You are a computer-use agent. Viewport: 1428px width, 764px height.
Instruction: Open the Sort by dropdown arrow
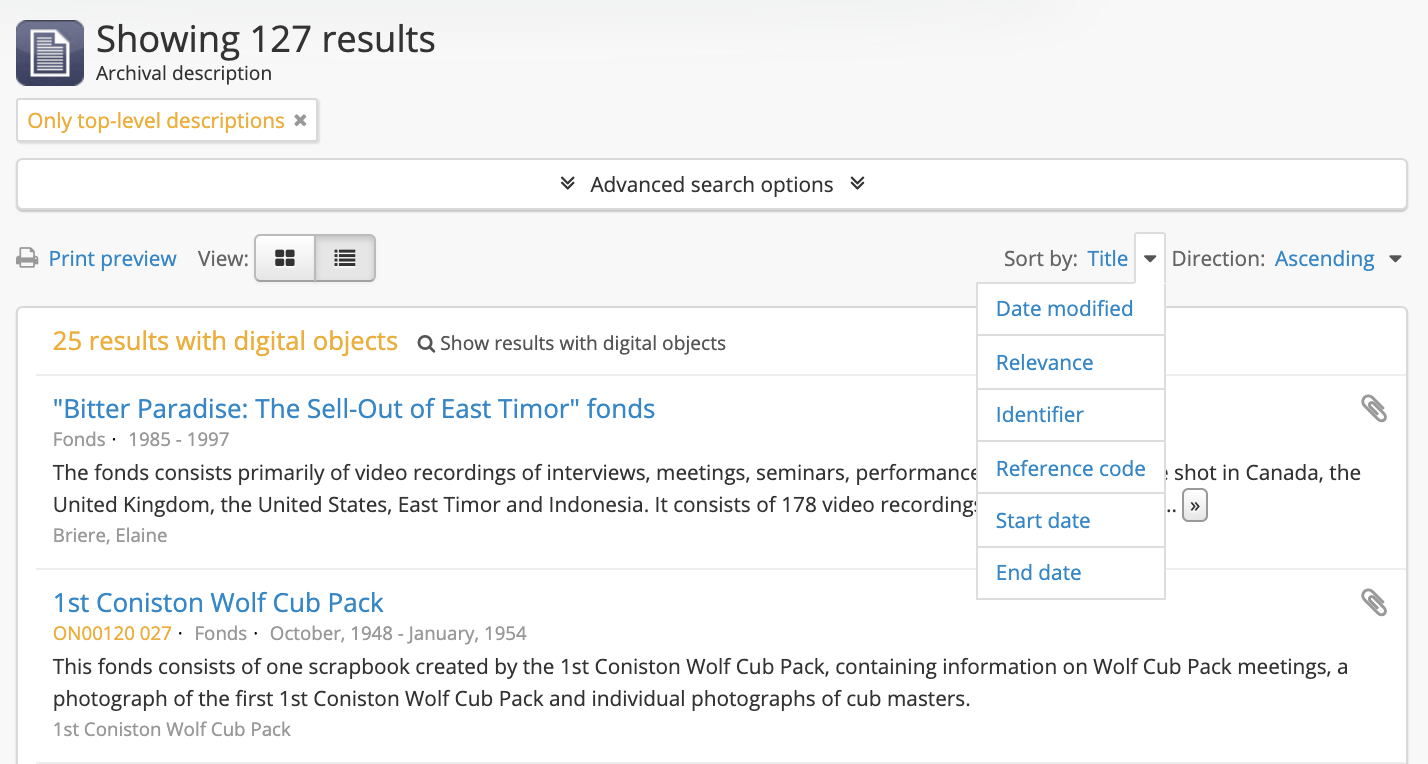1149,257
